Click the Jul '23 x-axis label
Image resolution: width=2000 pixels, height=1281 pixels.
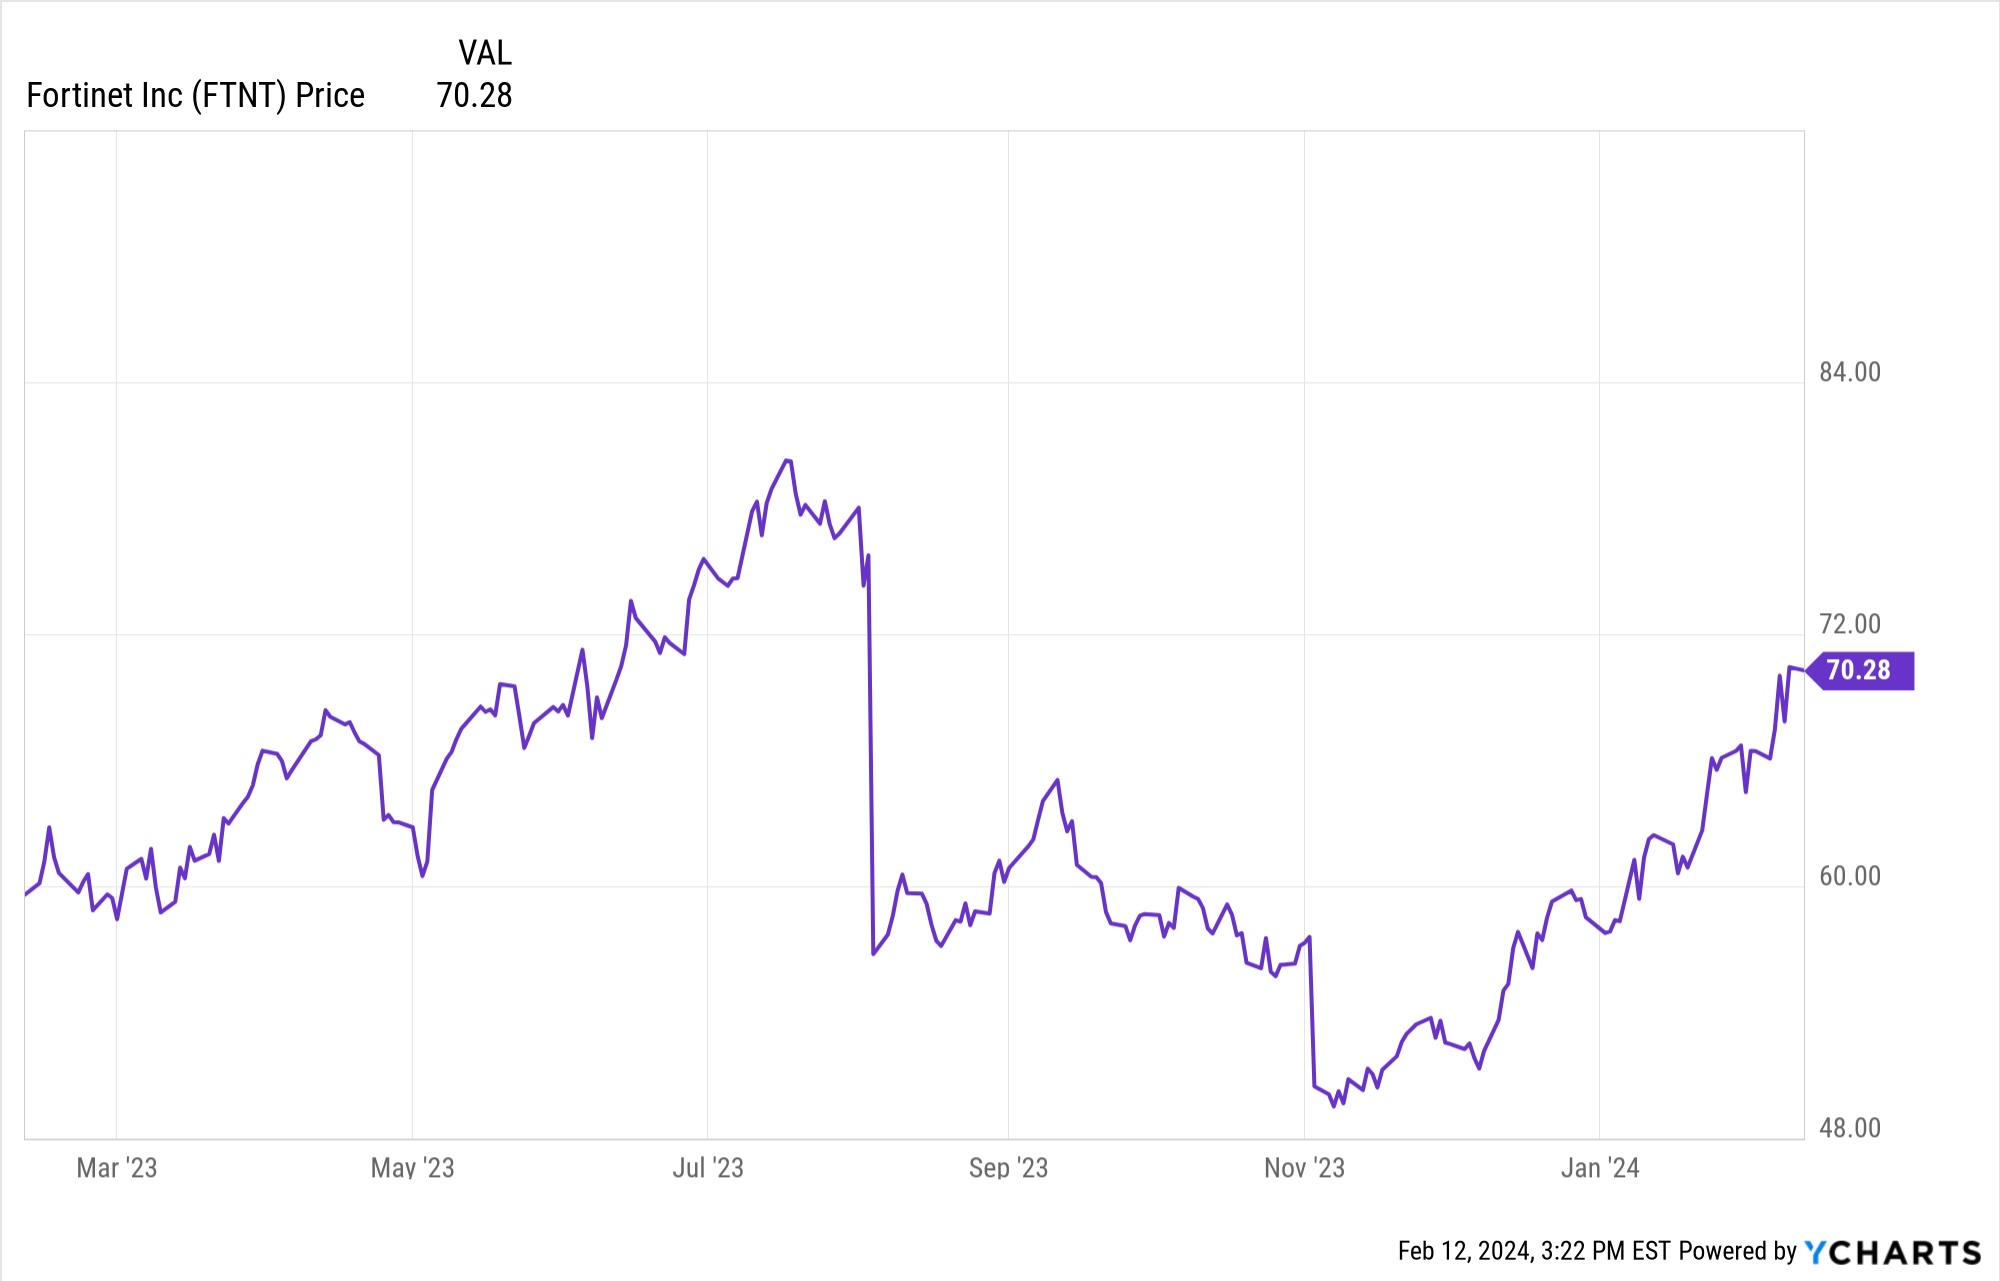click(x=708, y=1168)
